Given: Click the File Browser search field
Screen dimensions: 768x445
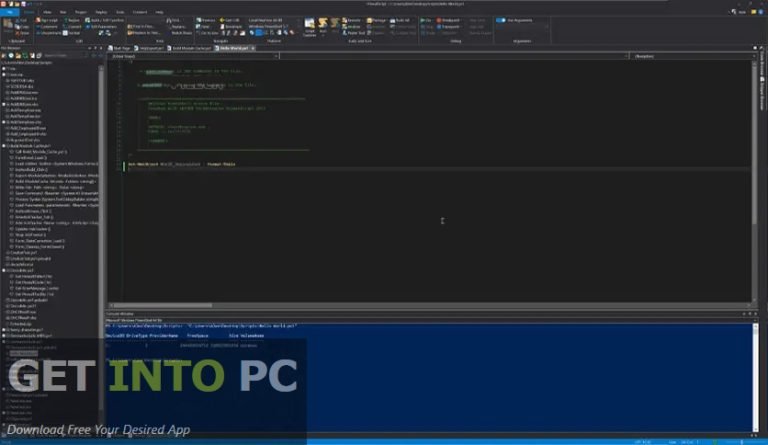Looking at the screenshot, I should pyautogui.click(x=66, y=56).
